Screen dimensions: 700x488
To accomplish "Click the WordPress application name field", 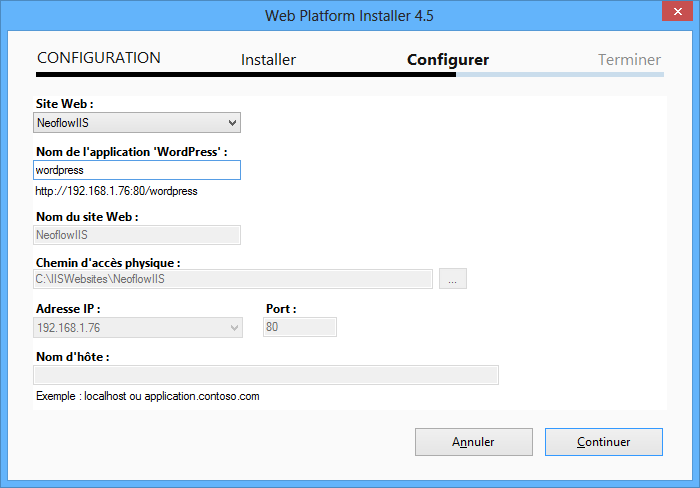I will tap(137, 171).
